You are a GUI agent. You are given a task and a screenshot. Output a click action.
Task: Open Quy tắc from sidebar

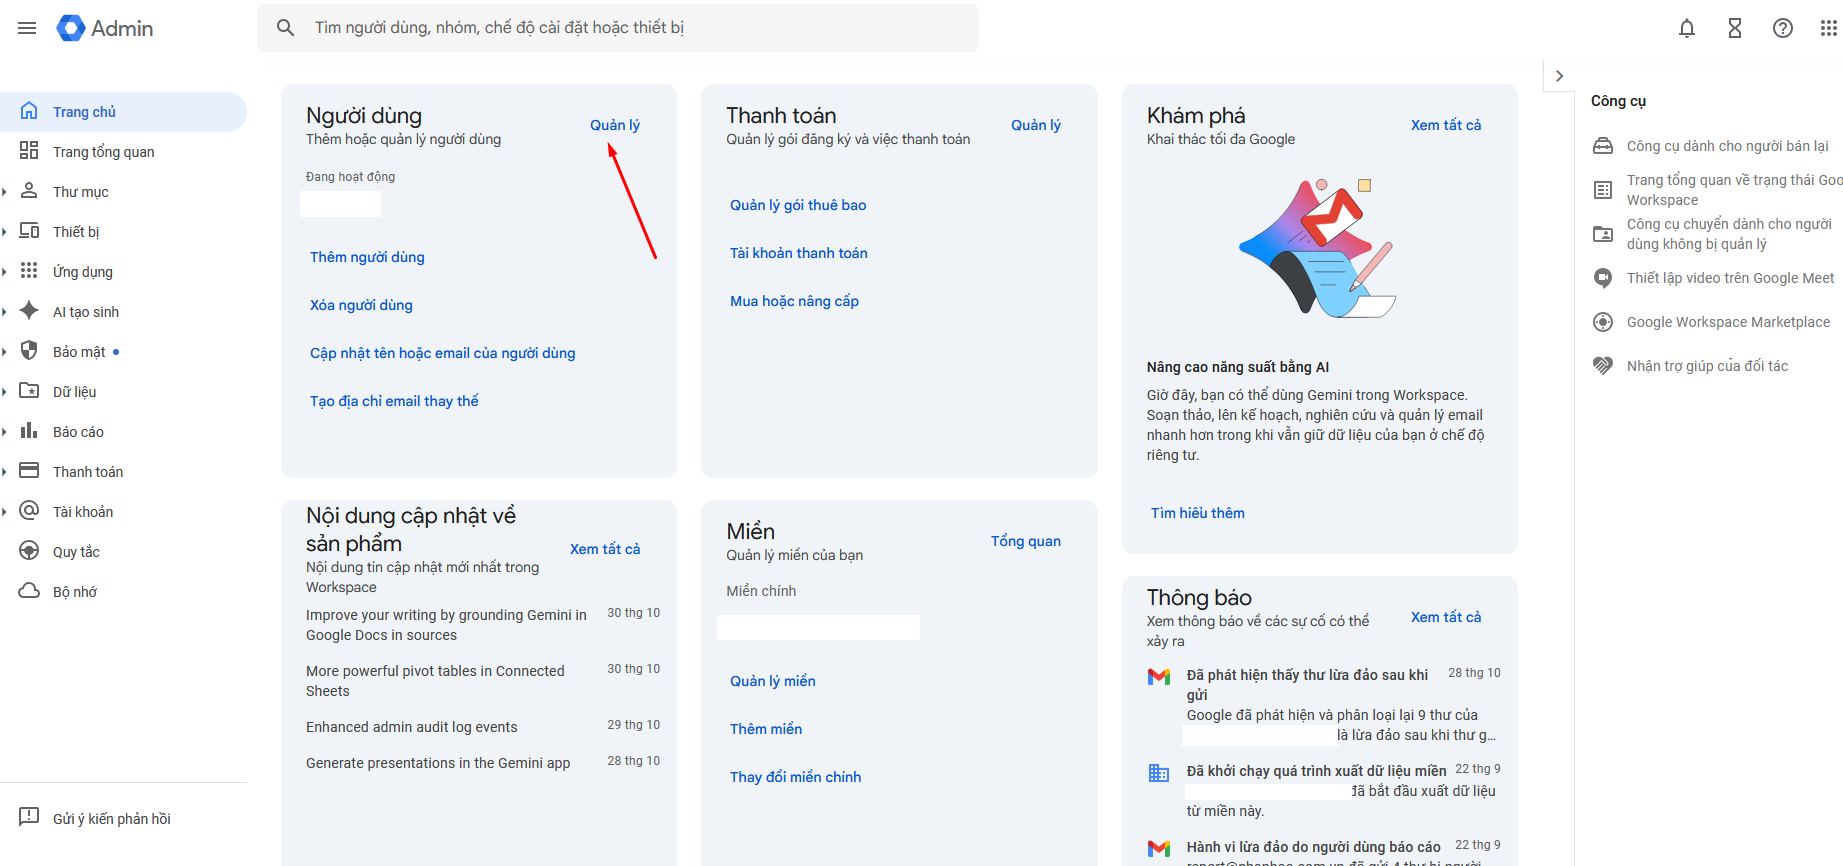tap(76, 552)
